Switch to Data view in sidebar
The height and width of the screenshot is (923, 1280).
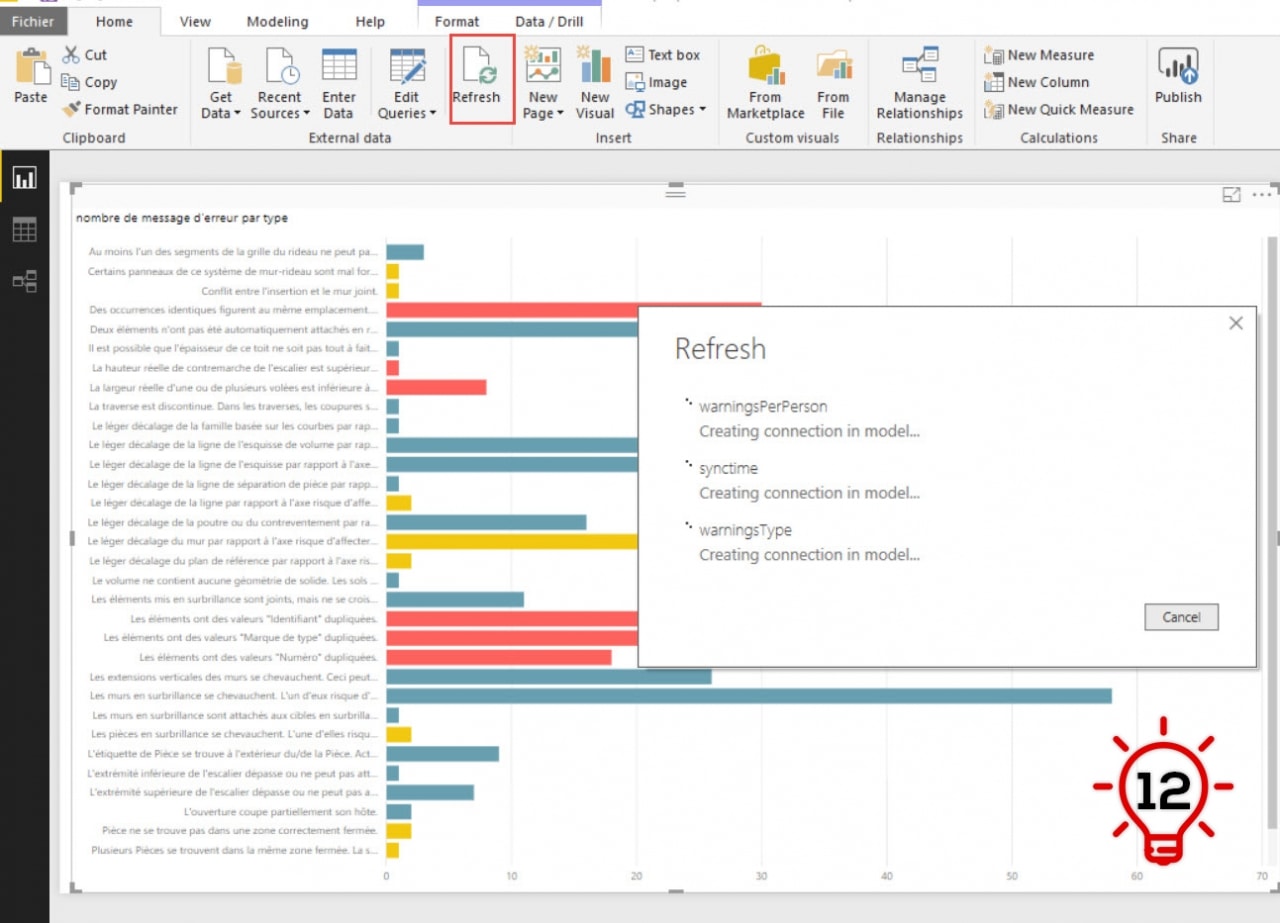(24, 230)
